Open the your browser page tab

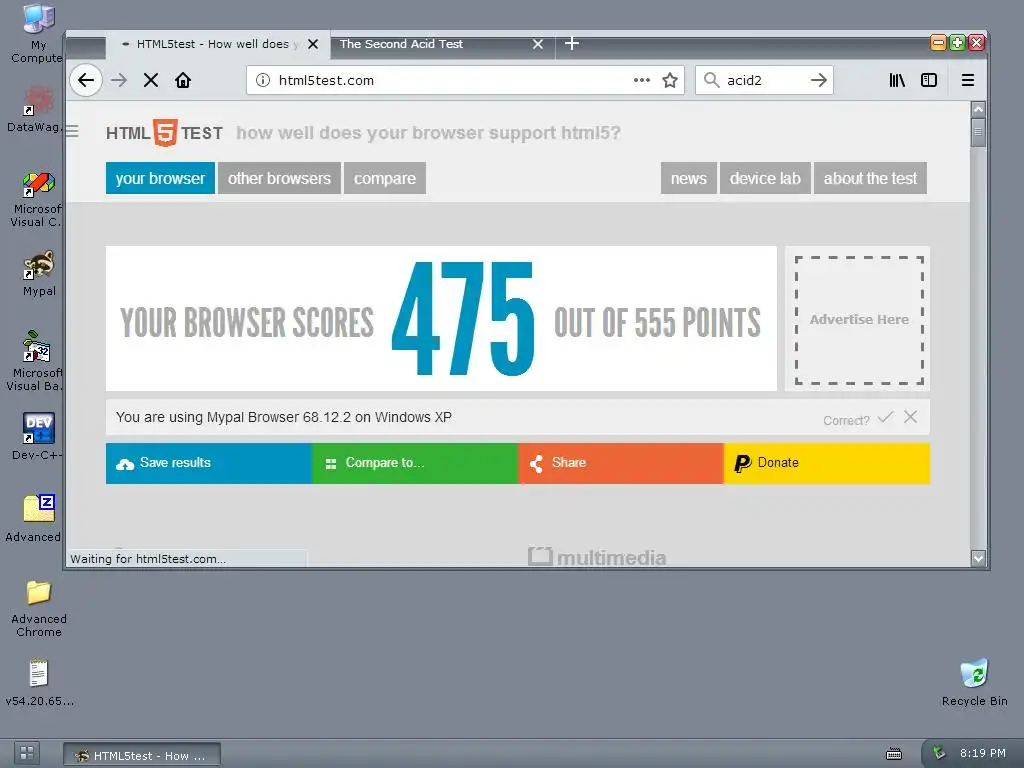[x=160, y=178]
